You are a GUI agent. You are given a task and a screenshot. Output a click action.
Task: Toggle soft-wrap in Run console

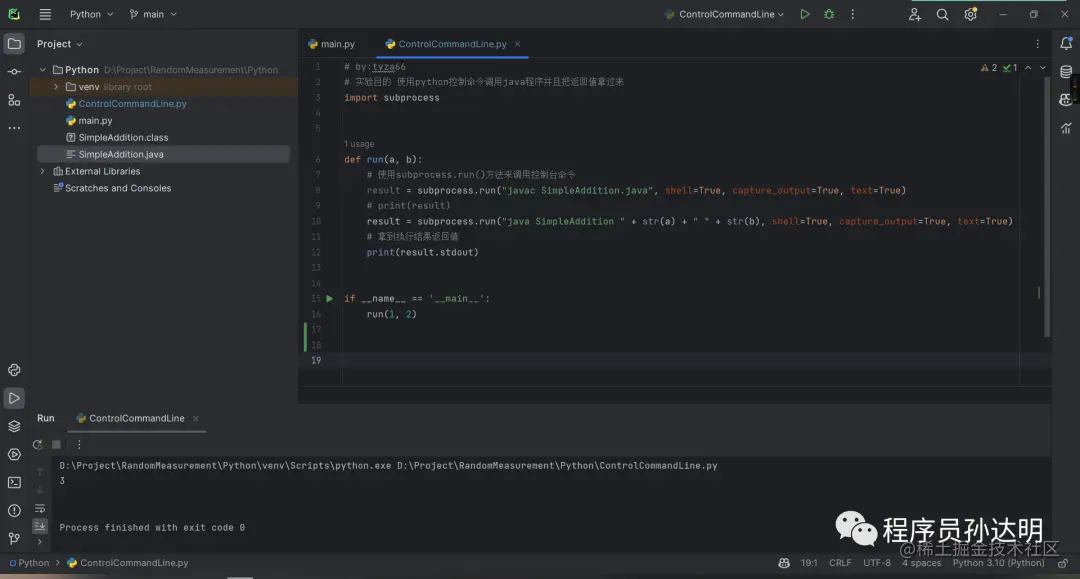pyautogui.click(x=40, y=509)
